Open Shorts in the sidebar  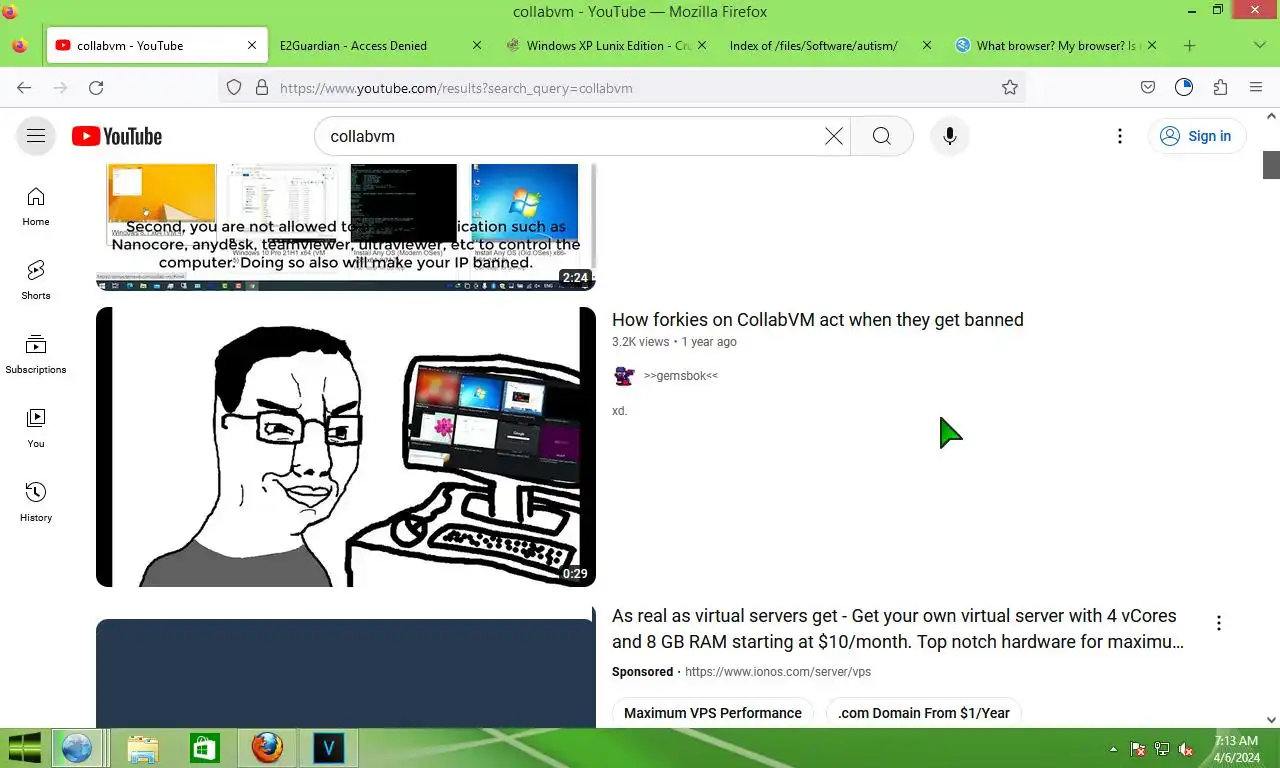(x=36, y=280)
